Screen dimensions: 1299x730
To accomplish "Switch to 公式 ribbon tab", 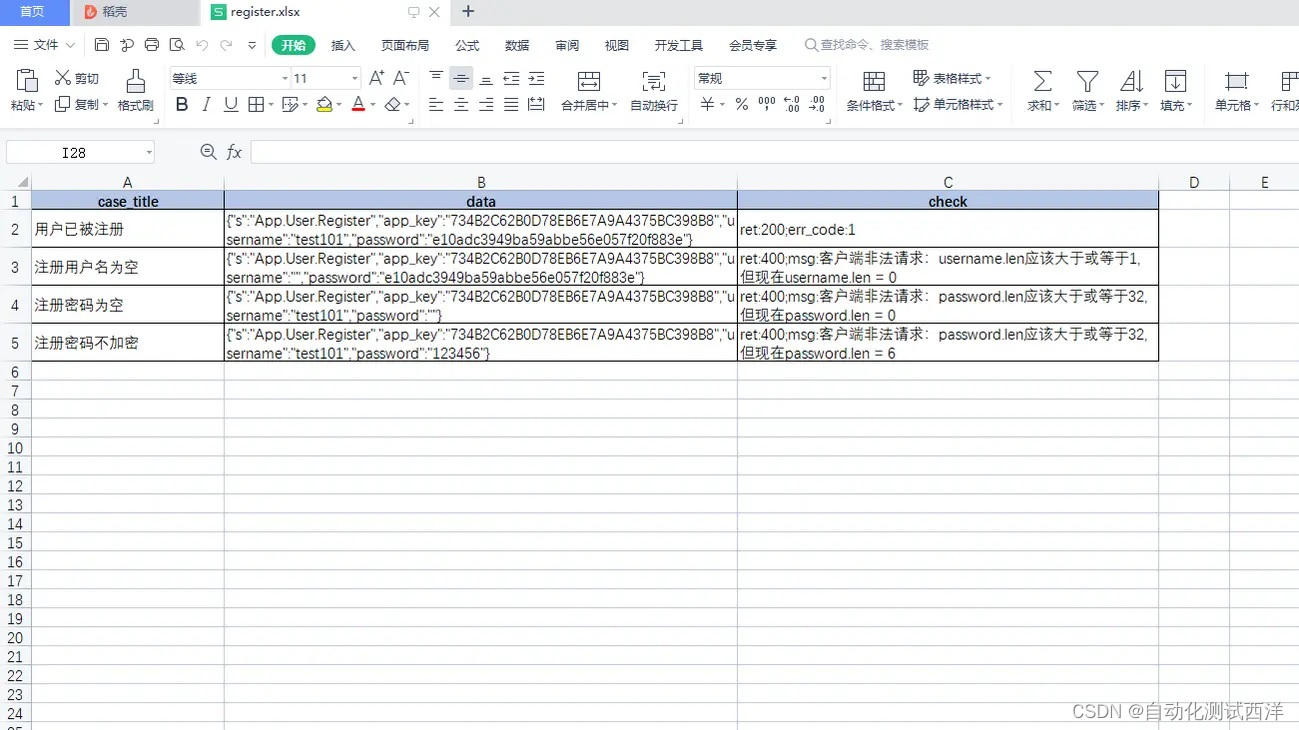I will point(467,45).
